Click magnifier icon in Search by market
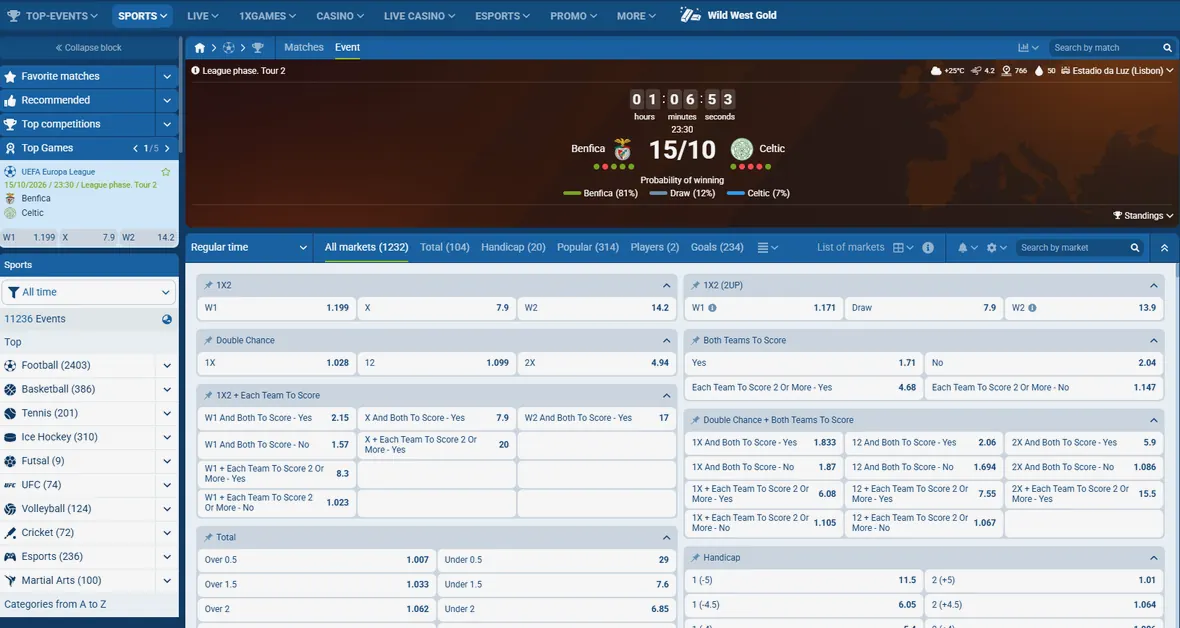1180x628 pixels. click(x=1135, y=248)
